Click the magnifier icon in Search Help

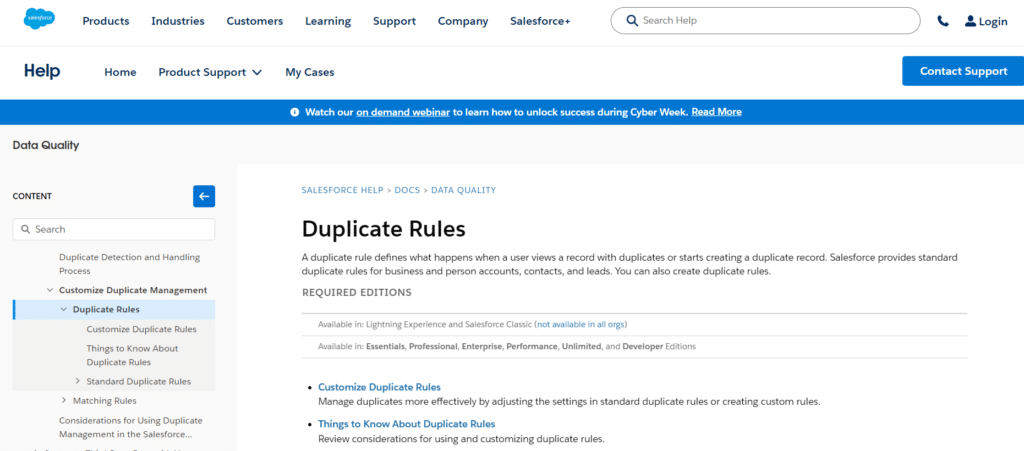tap(632, 20)
